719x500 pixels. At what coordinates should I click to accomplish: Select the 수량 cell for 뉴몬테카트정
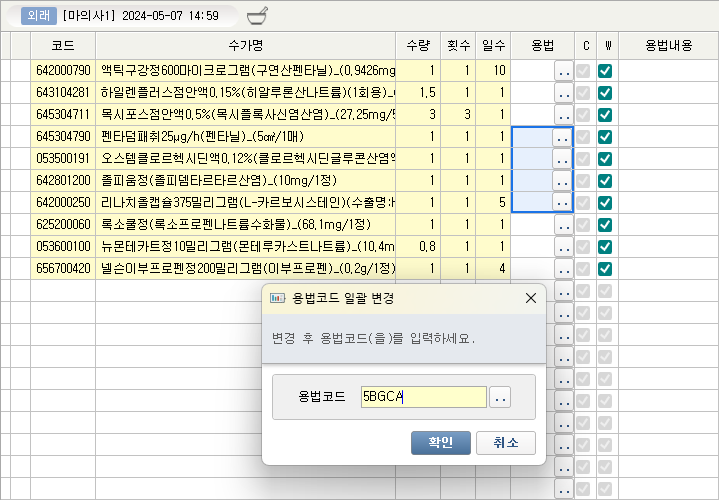pyautogui.click(x=419, y=247)
